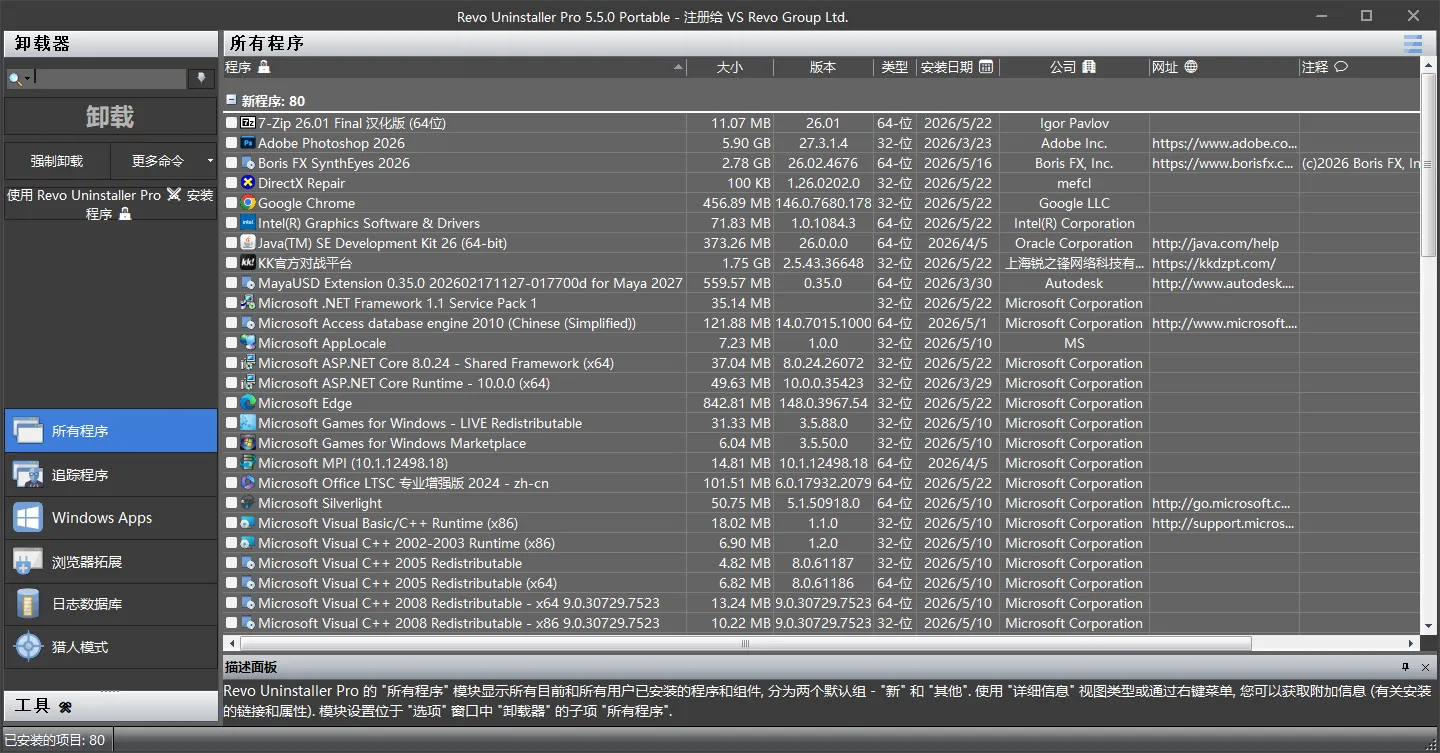
Task: Click the scroll left arrow
Action: [x=232, y=643]
